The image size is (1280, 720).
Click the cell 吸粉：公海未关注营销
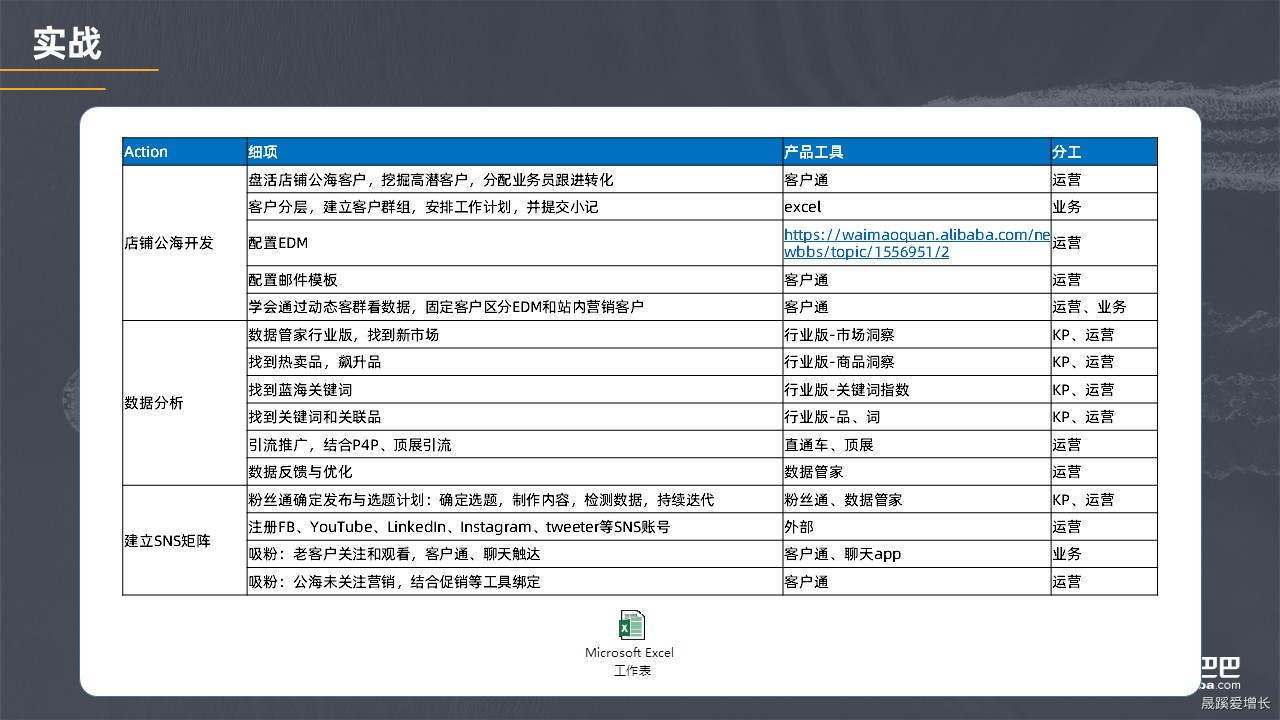514,582
